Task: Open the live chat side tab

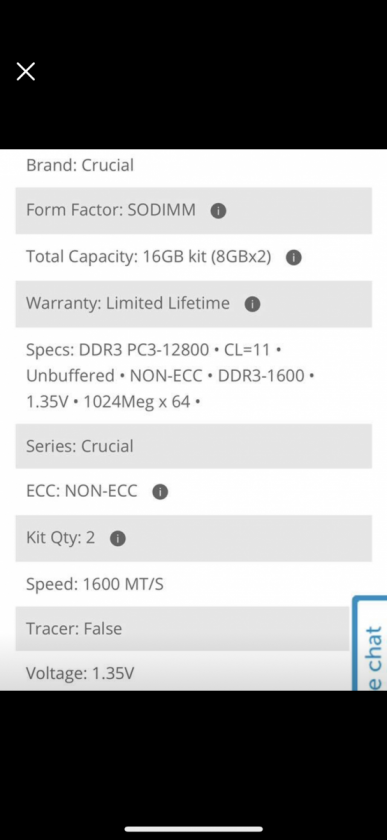Action: point(370,643)
